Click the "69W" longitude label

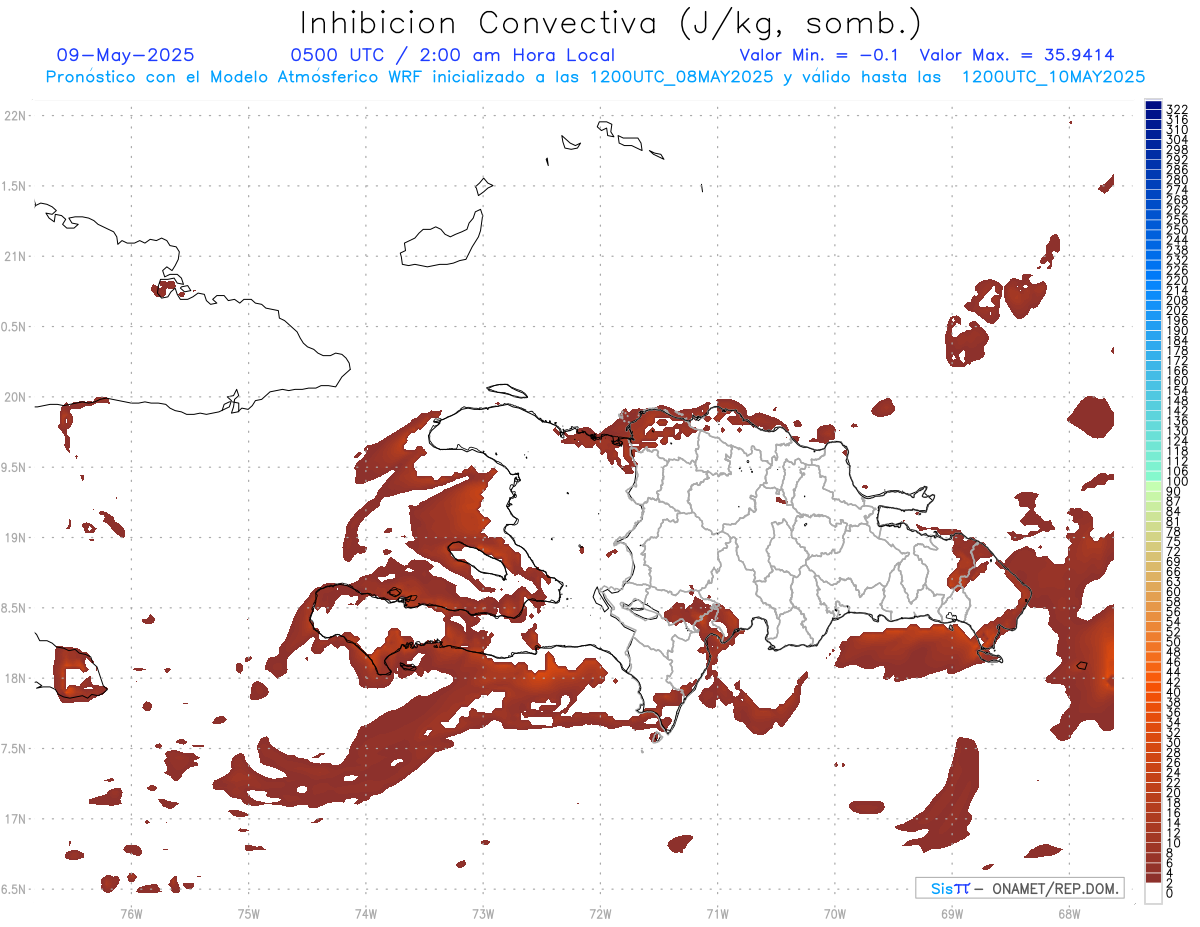[x=952, y=913]
